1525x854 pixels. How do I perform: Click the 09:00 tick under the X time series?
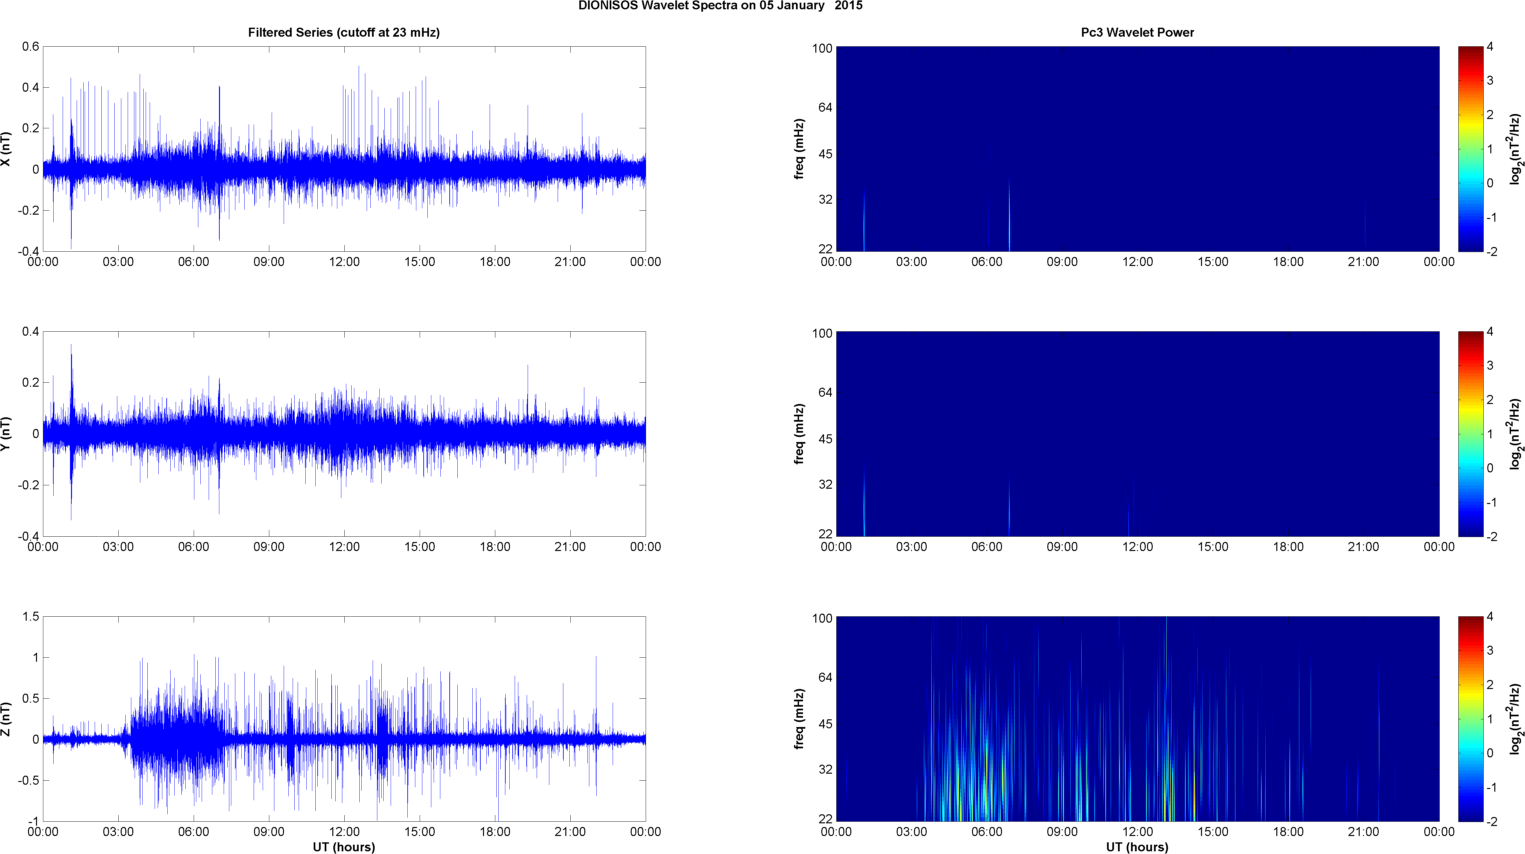coord(269,262)
